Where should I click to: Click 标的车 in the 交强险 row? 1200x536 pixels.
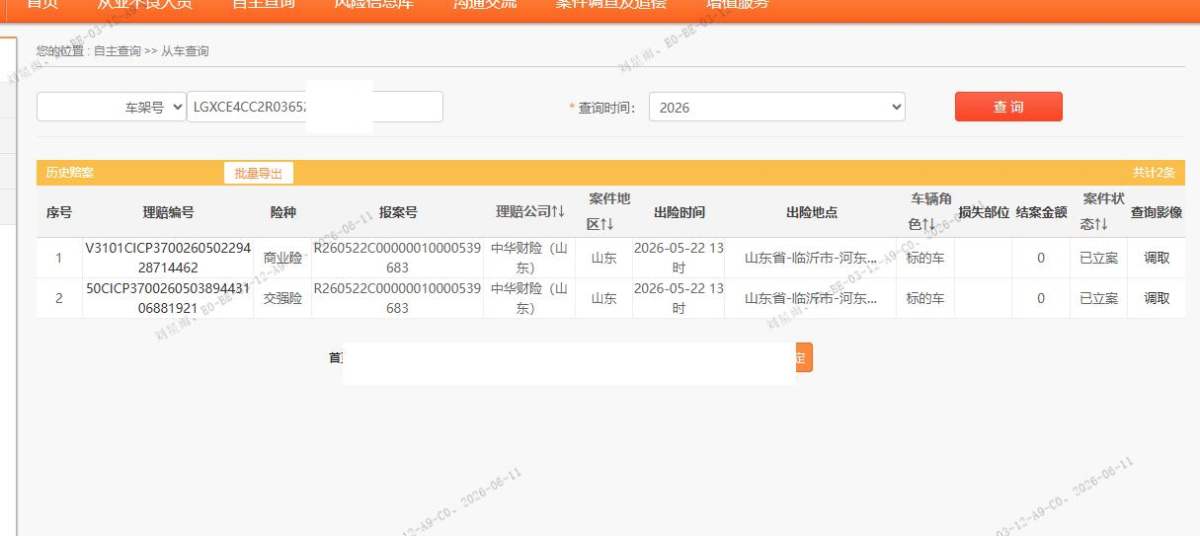pos(925,298)
